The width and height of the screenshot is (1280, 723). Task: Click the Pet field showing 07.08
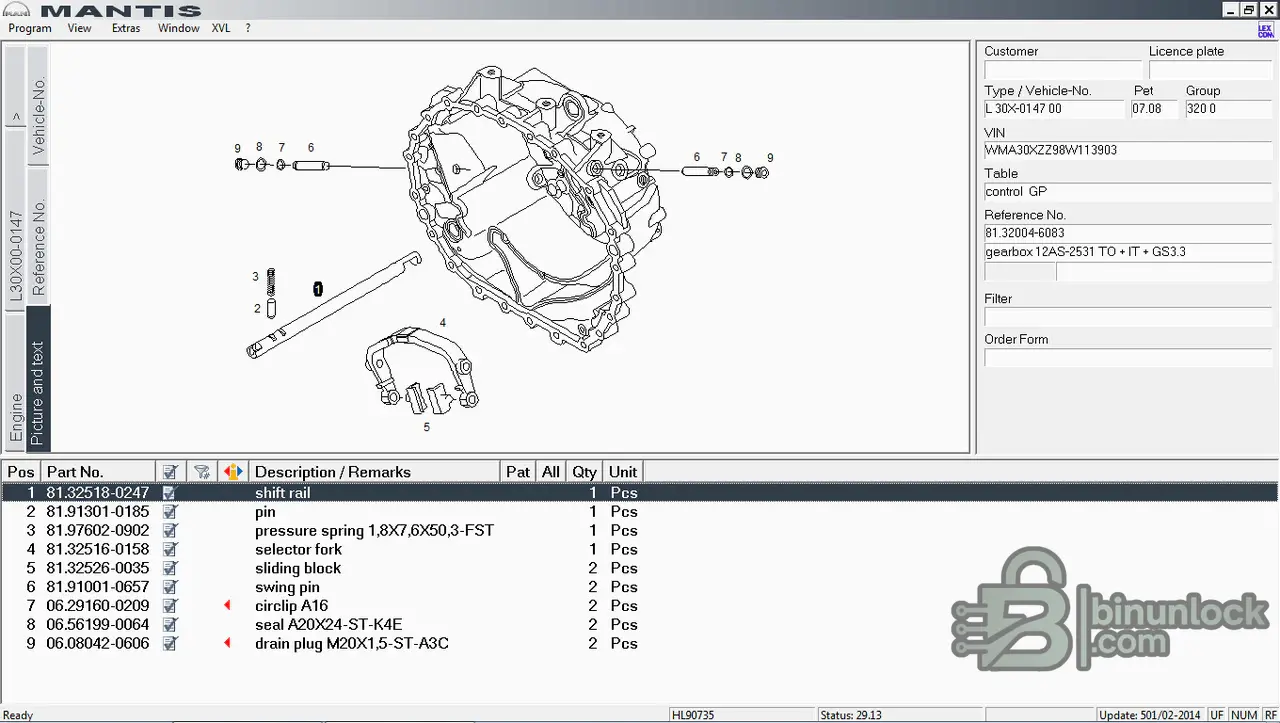click(1155, 109)
